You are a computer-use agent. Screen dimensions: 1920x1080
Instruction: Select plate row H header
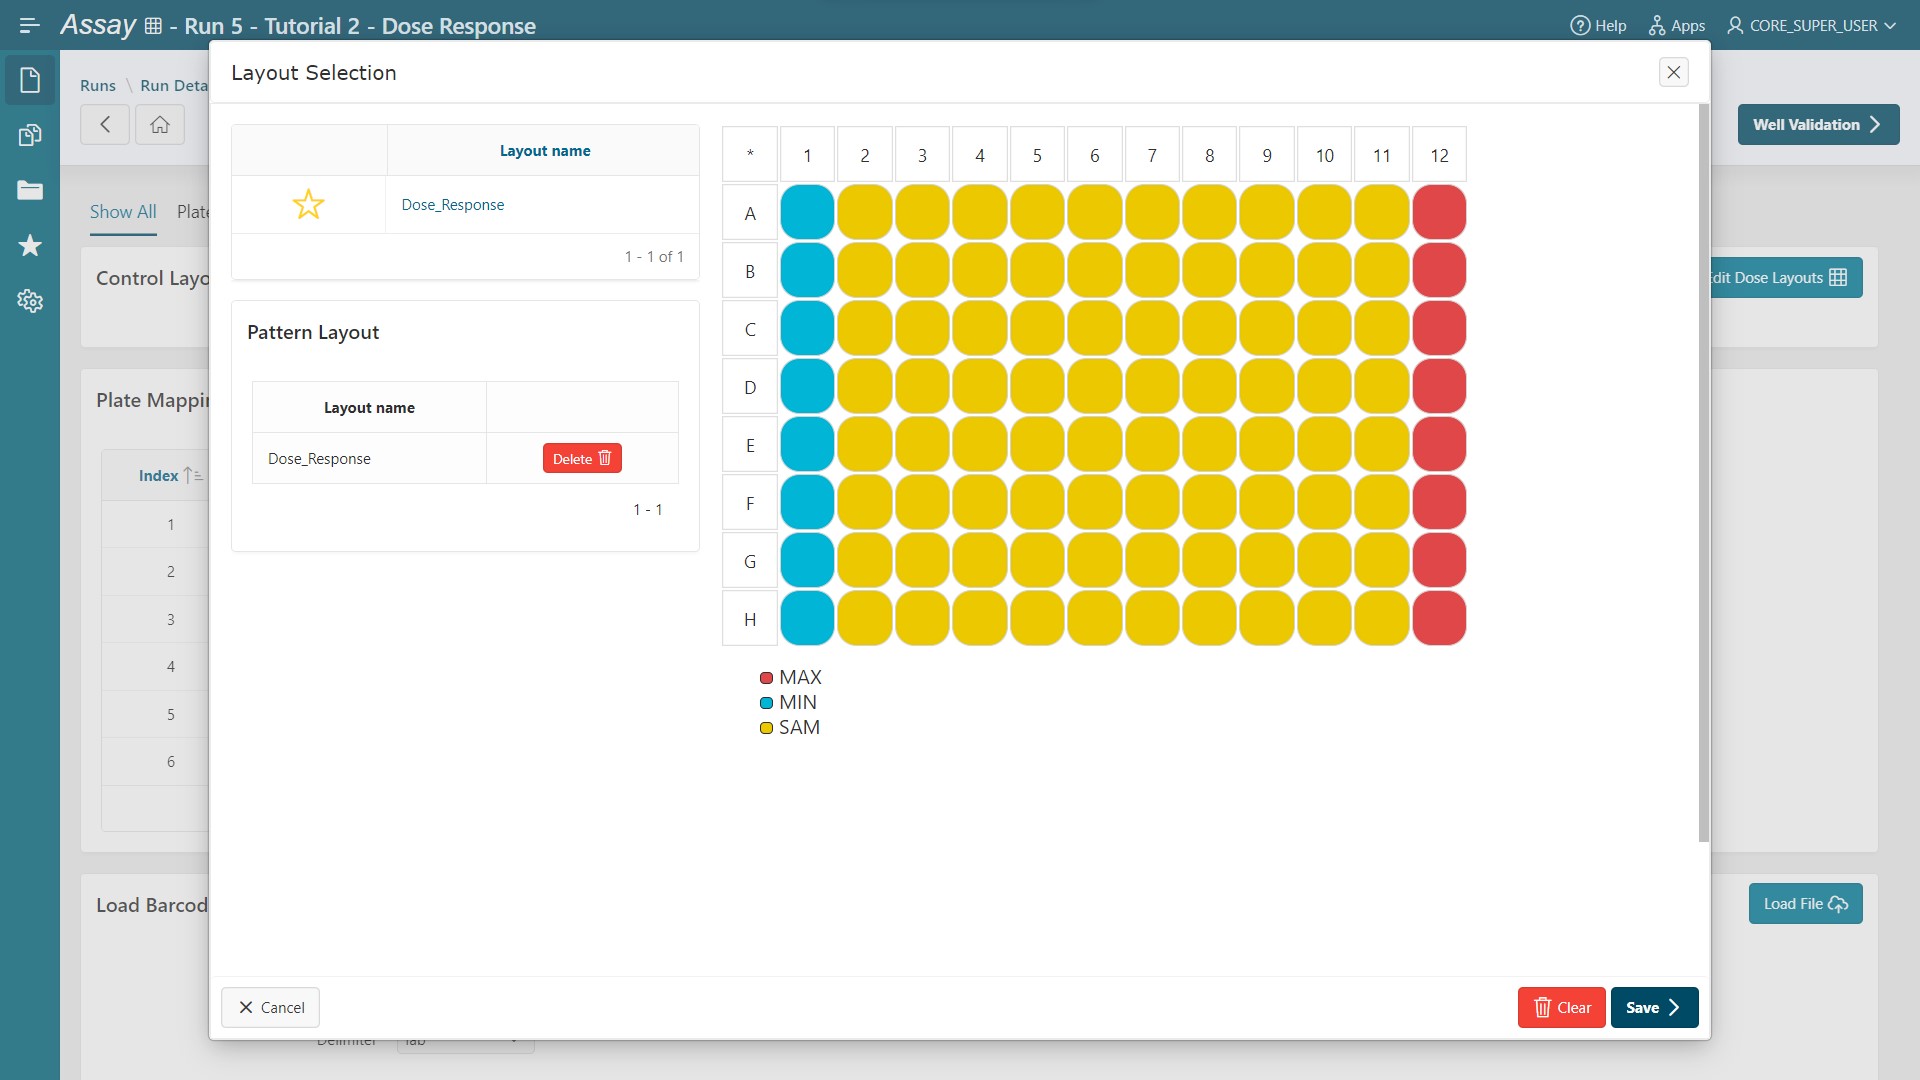pyautogui.click(x=750, y=619)
